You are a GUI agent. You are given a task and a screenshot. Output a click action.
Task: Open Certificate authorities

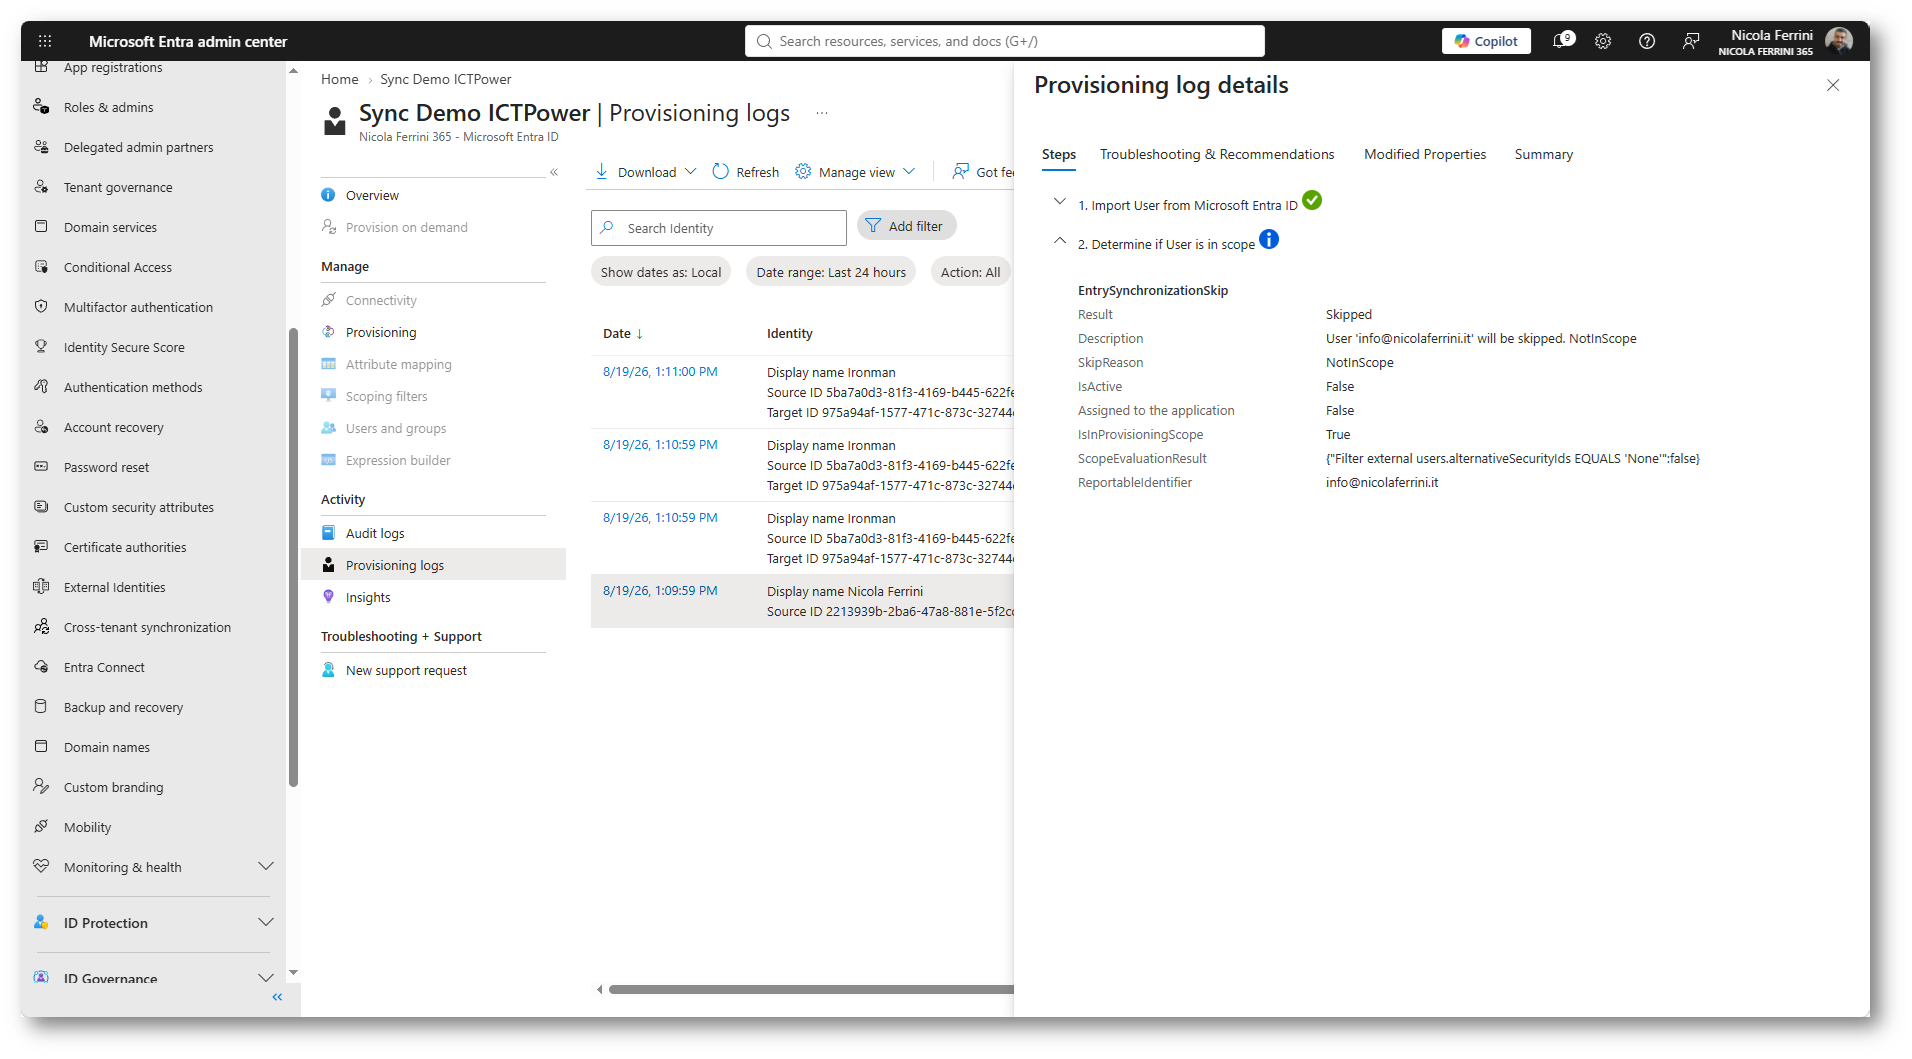[x=125, y=547]
